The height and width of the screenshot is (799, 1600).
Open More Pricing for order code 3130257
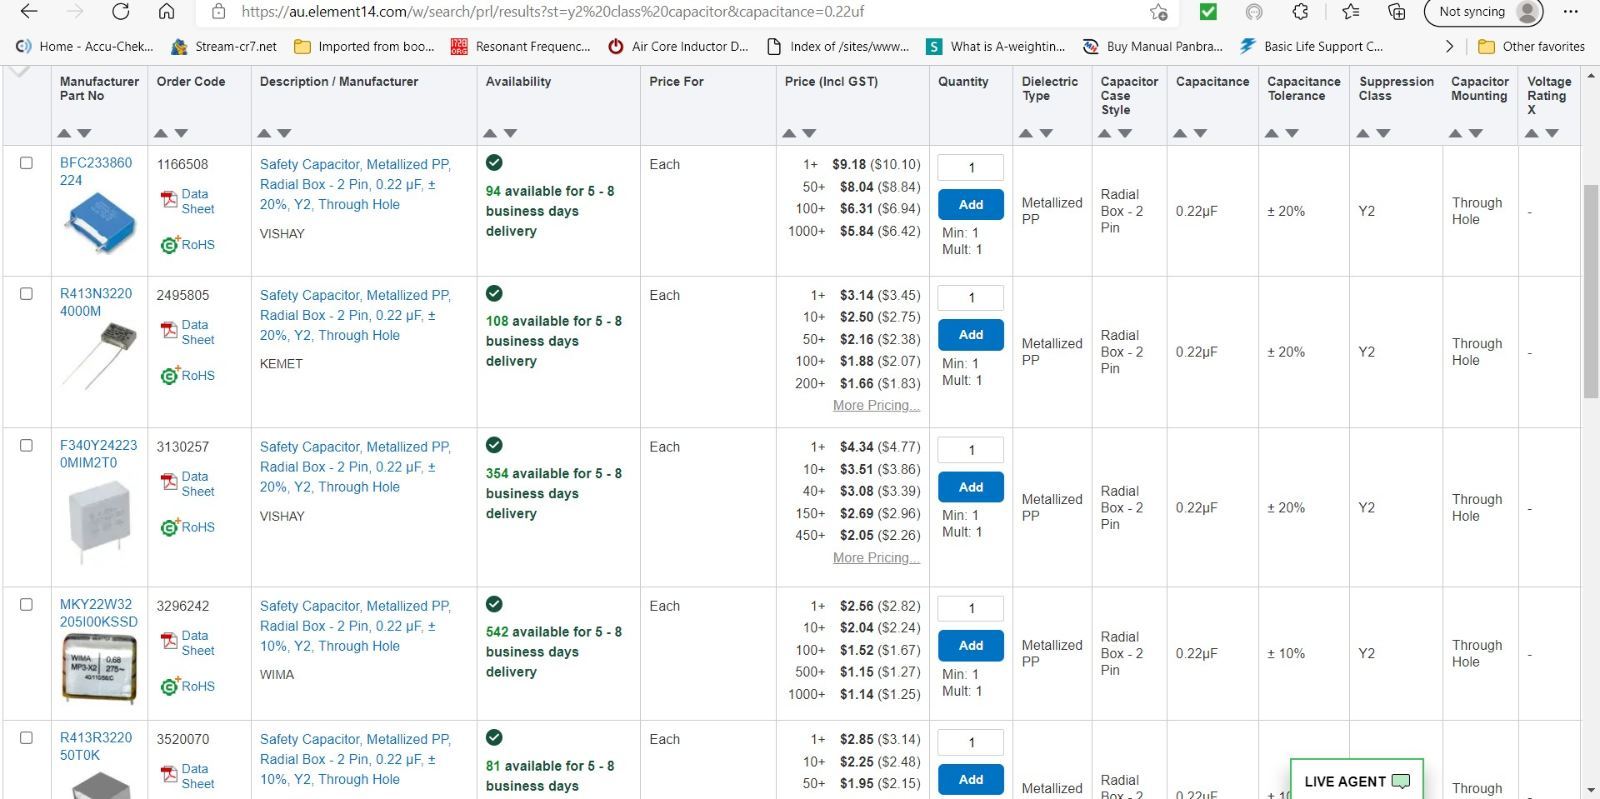(876, 557)
